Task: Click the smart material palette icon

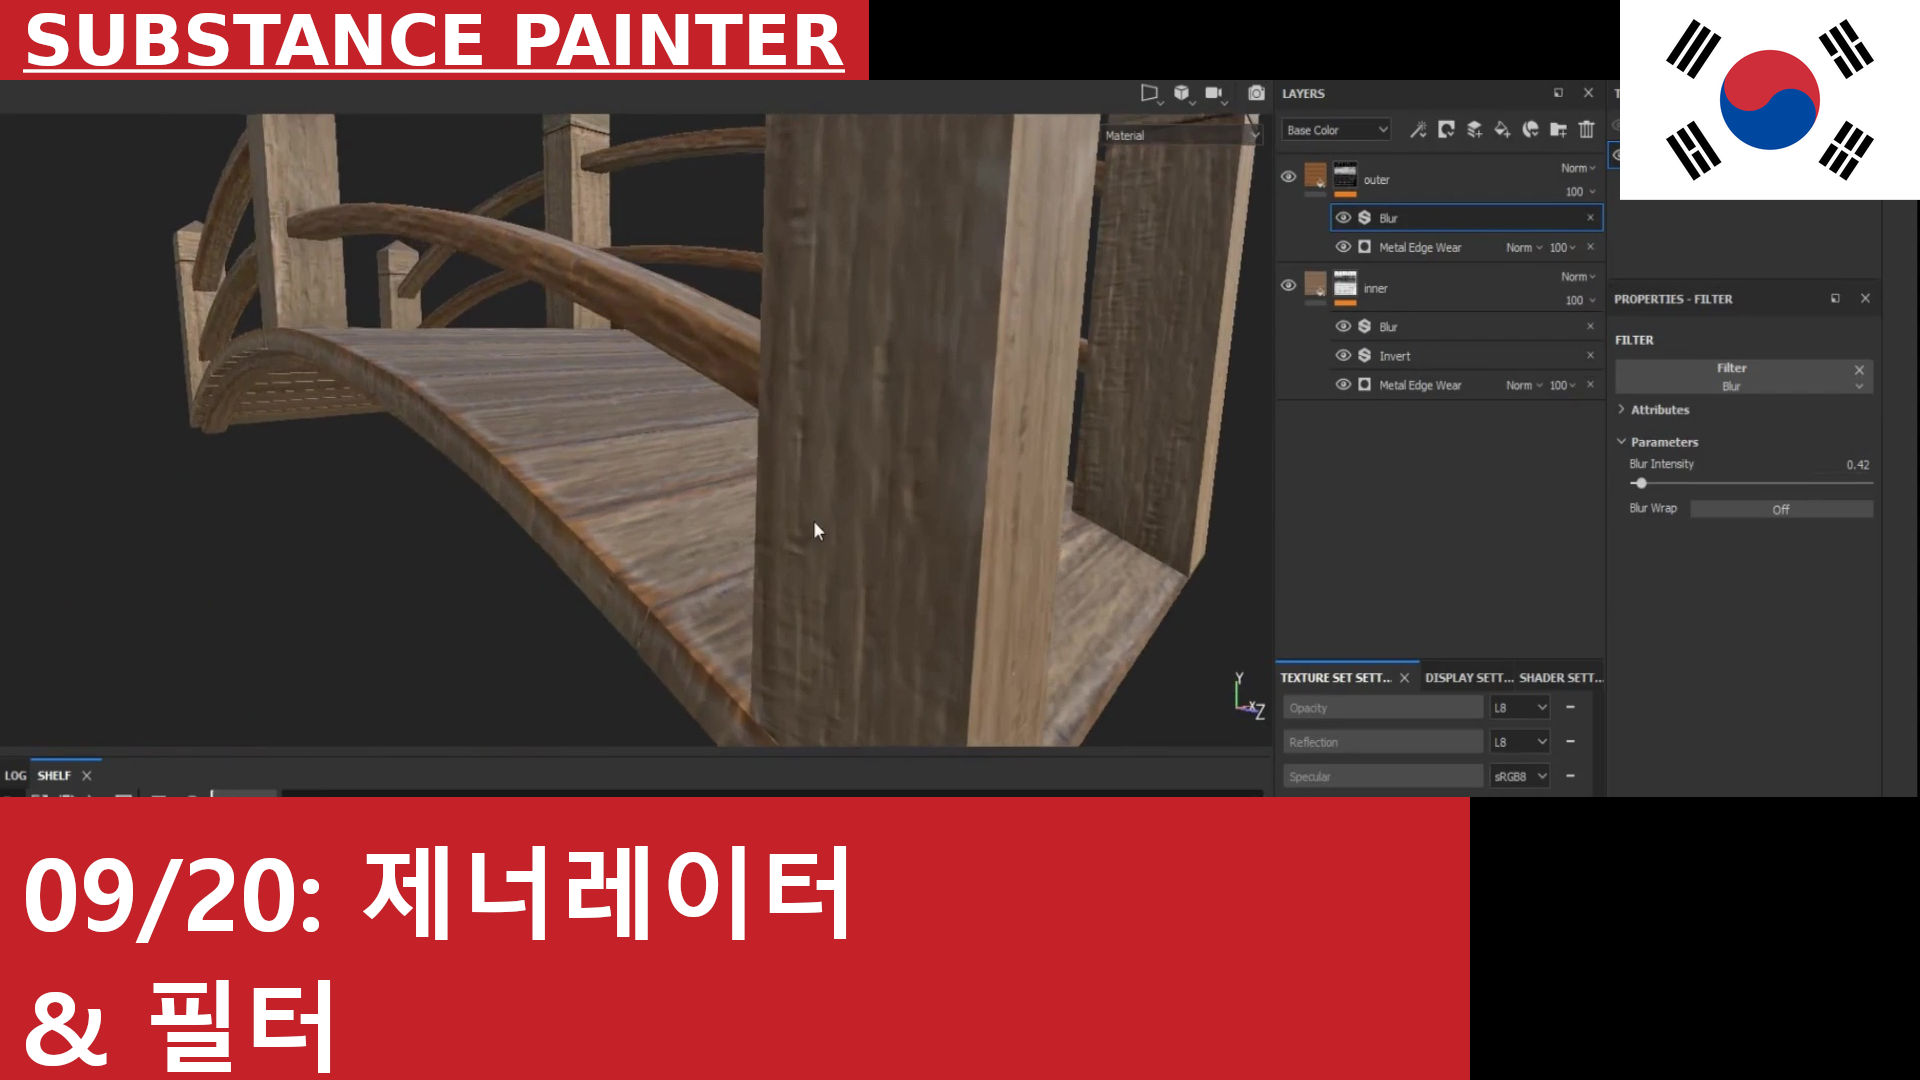Action: (1530, 129)
